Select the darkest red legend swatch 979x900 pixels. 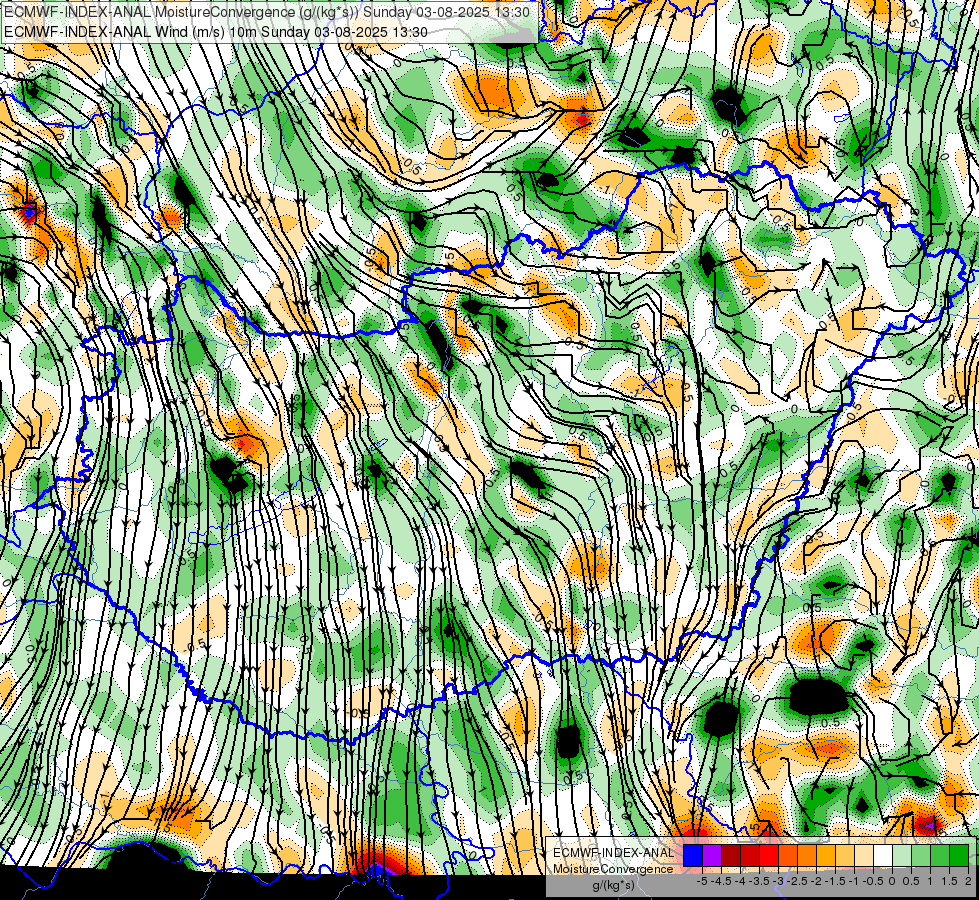pyautogui.click(x=731, y=856)
